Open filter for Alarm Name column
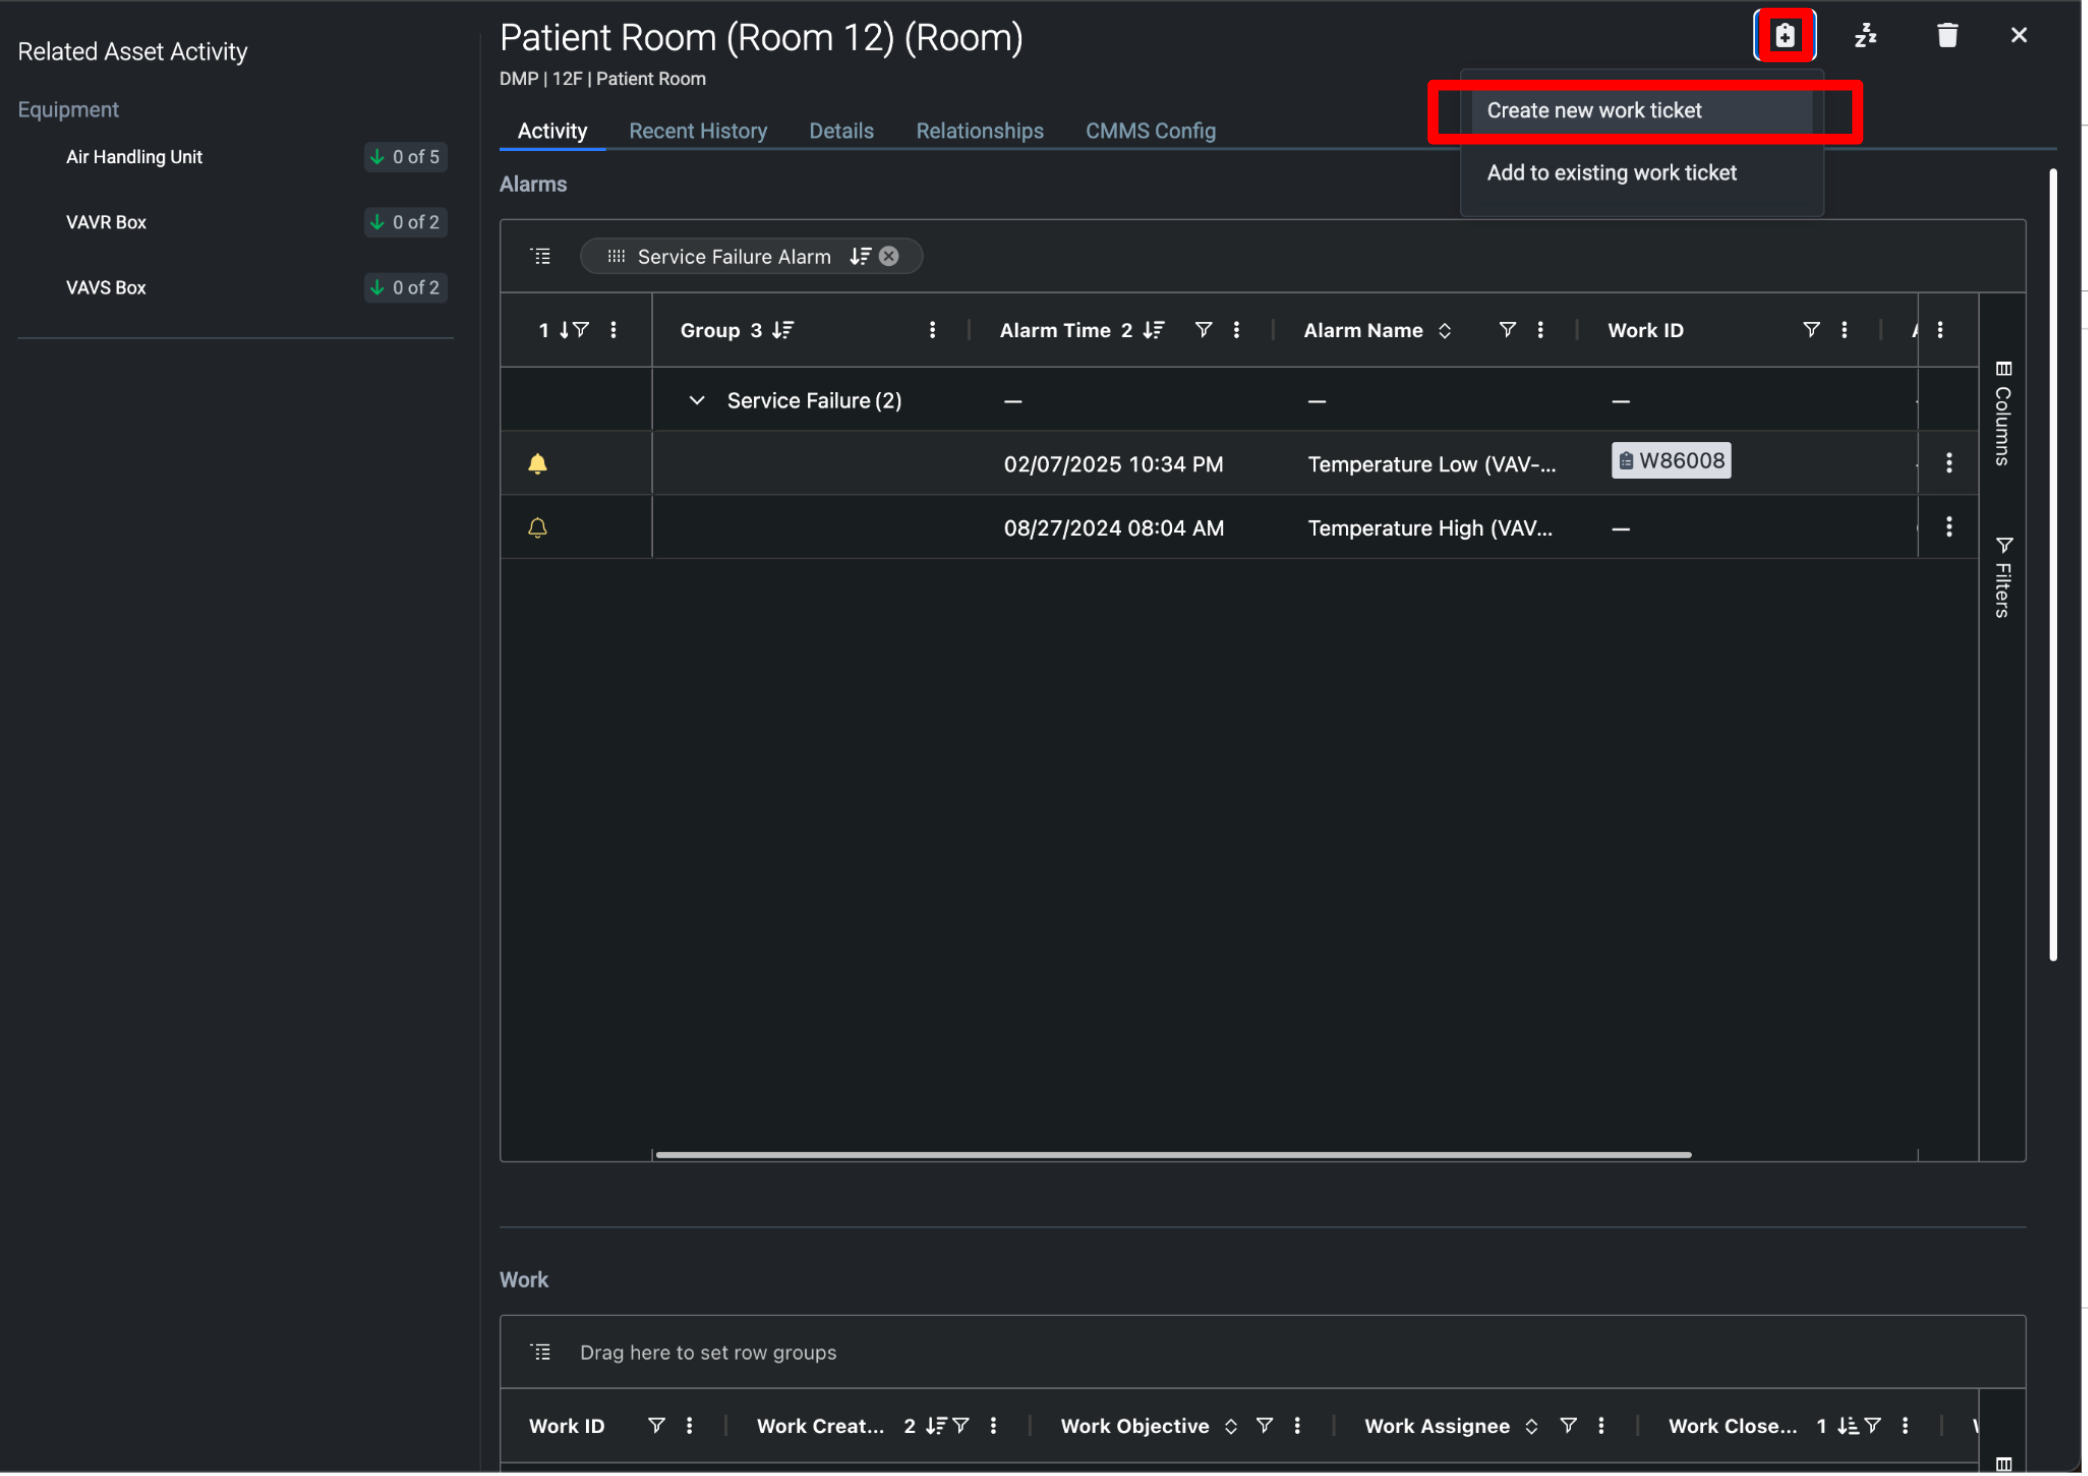Viewport: 2088px width, 1476px height. click(x=1506, y=330)
